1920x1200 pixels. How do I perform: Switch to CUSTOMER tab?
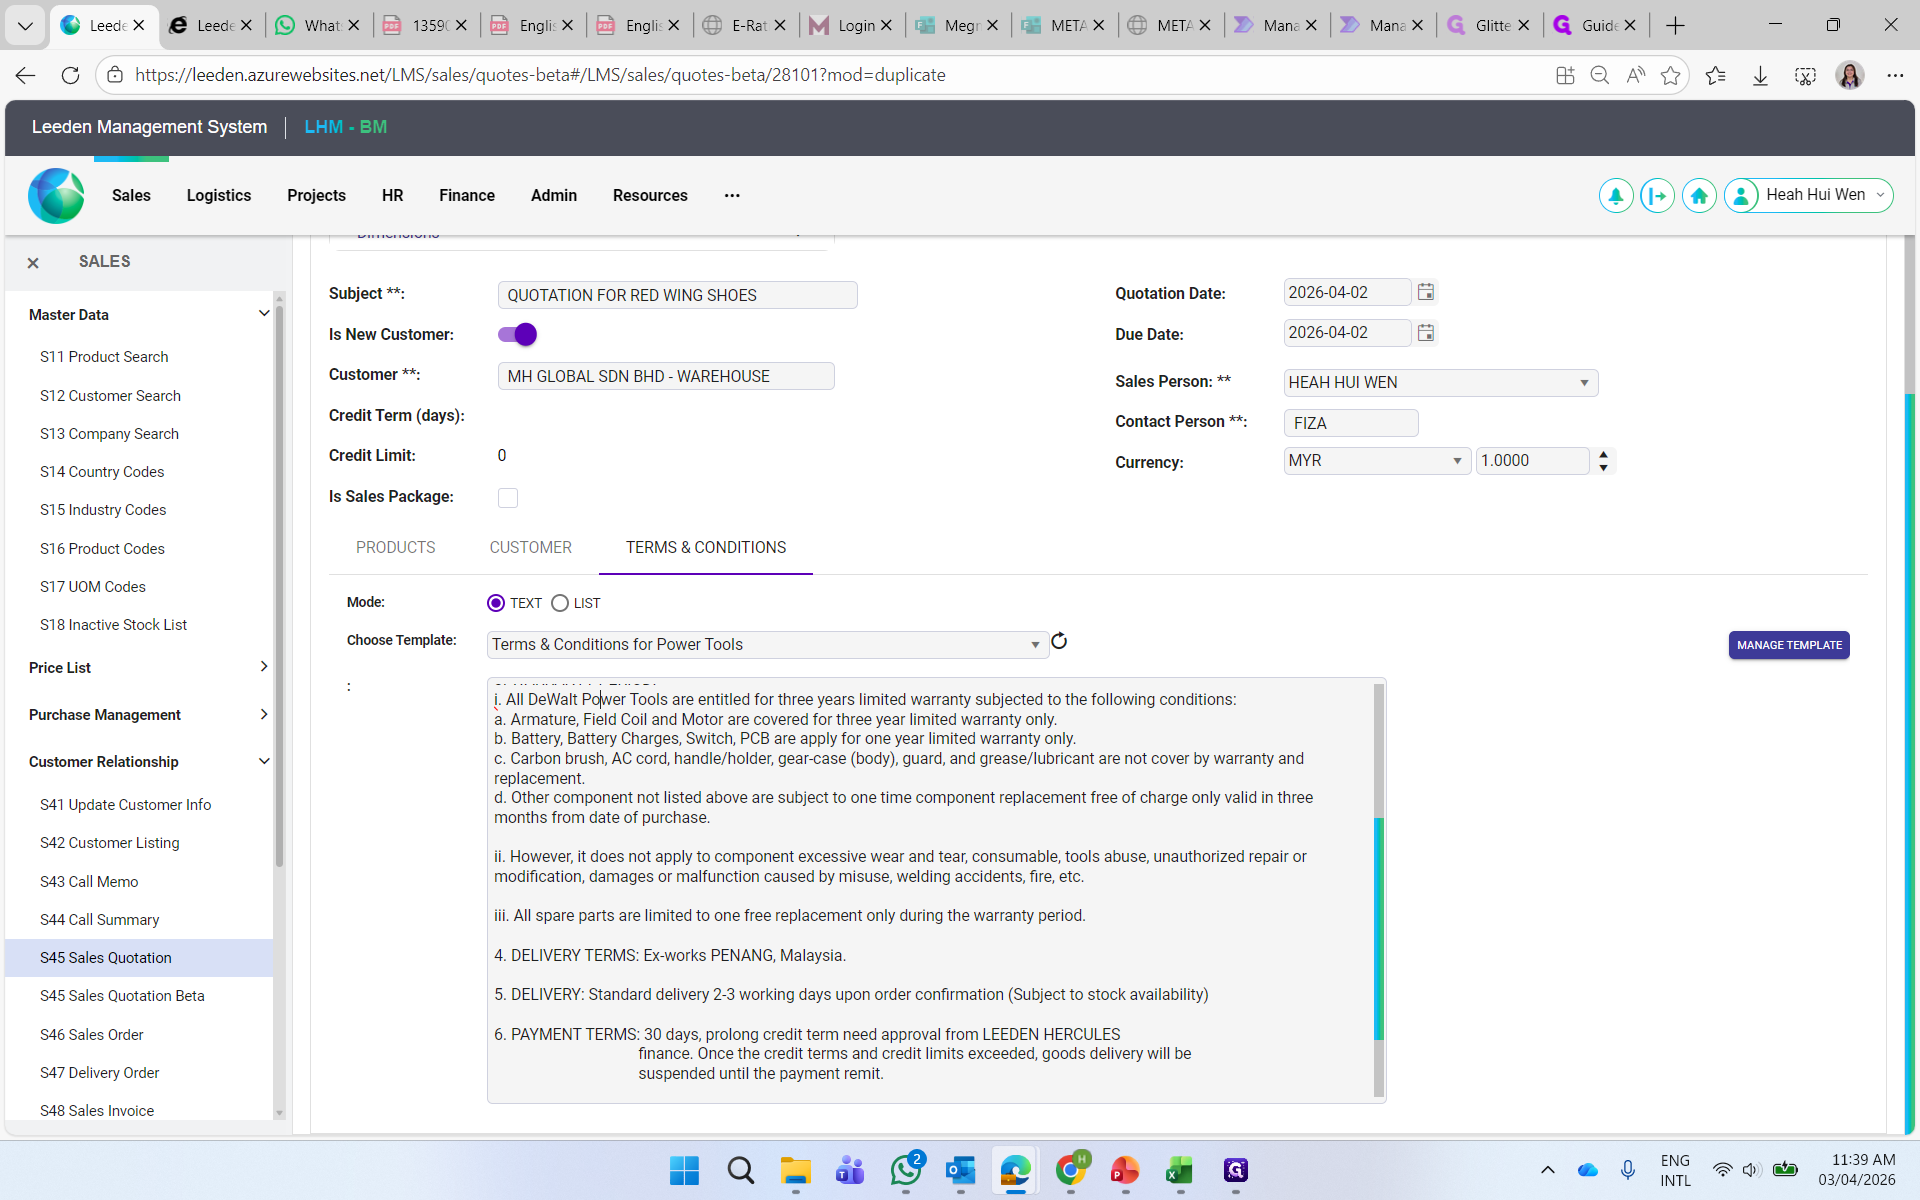pos(531,548)
